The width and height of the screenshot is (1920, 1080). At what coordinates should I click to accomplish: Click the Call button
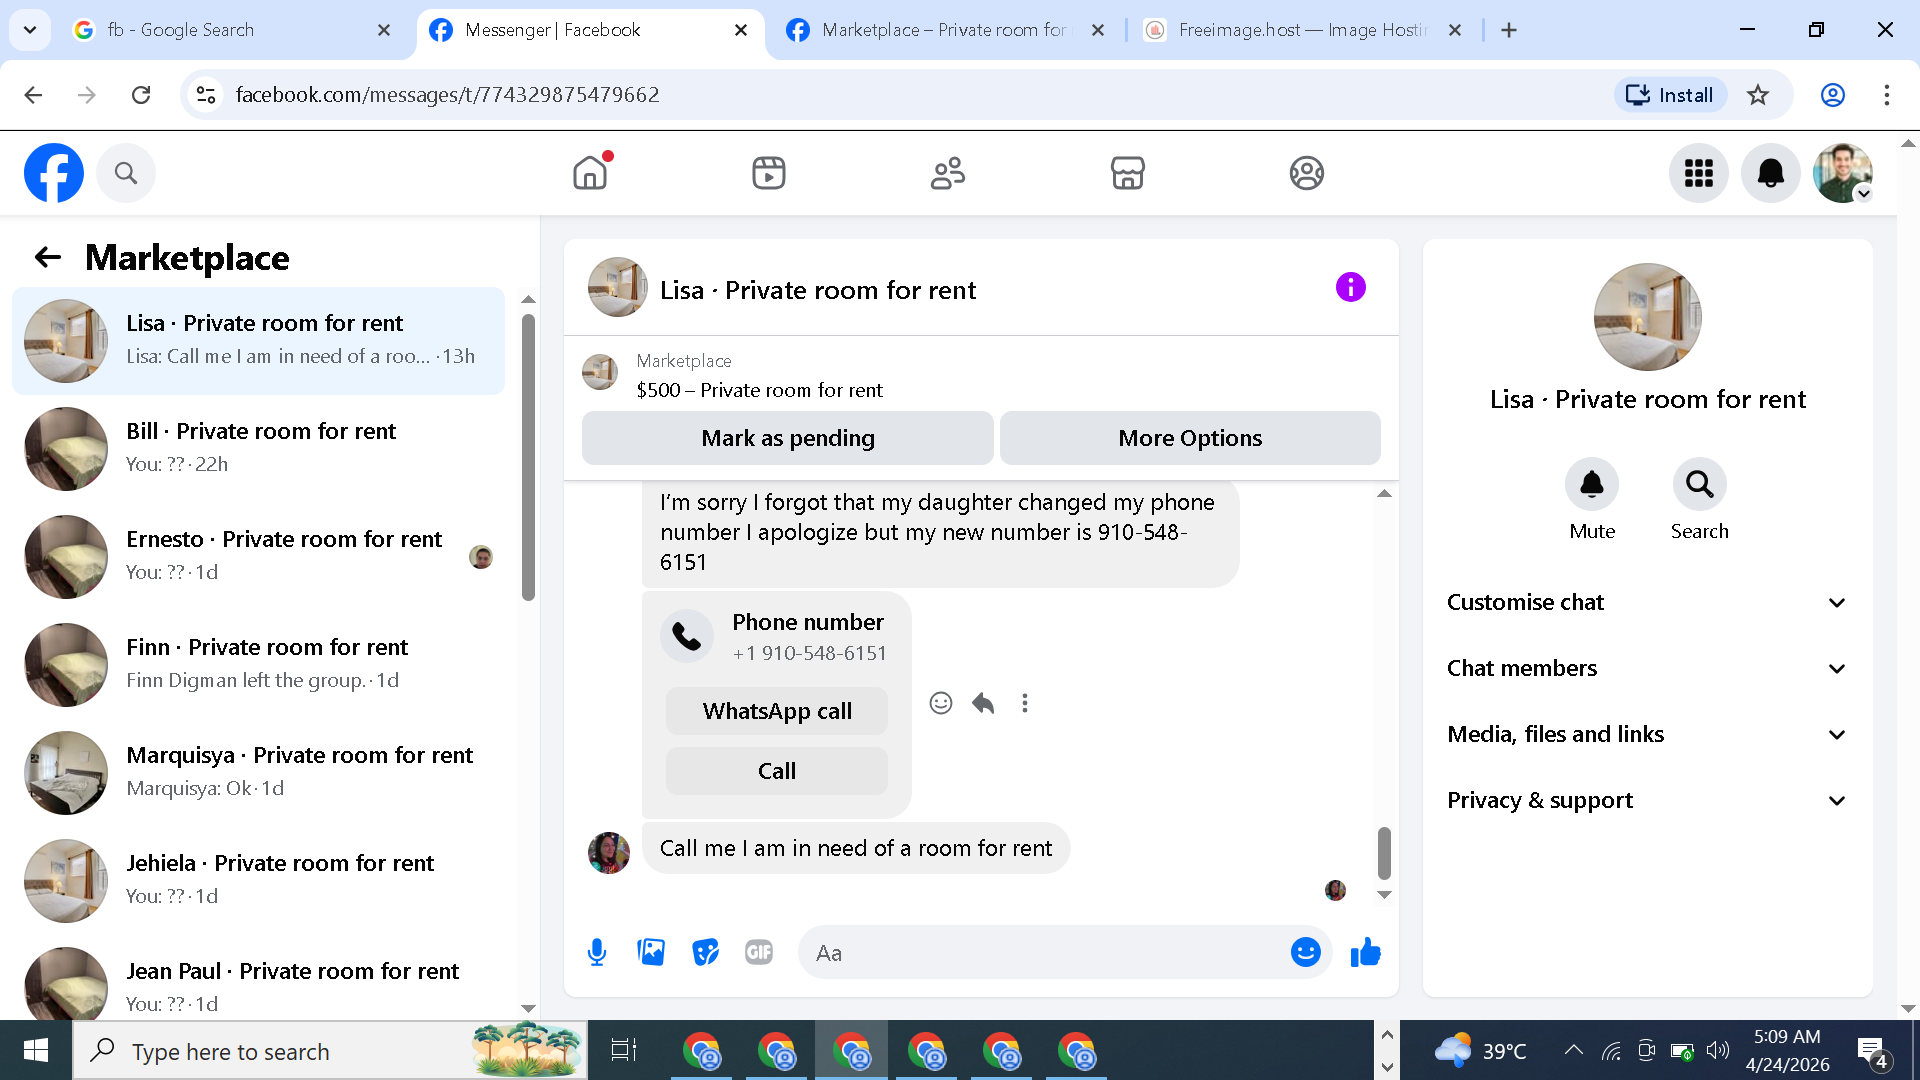777,771
